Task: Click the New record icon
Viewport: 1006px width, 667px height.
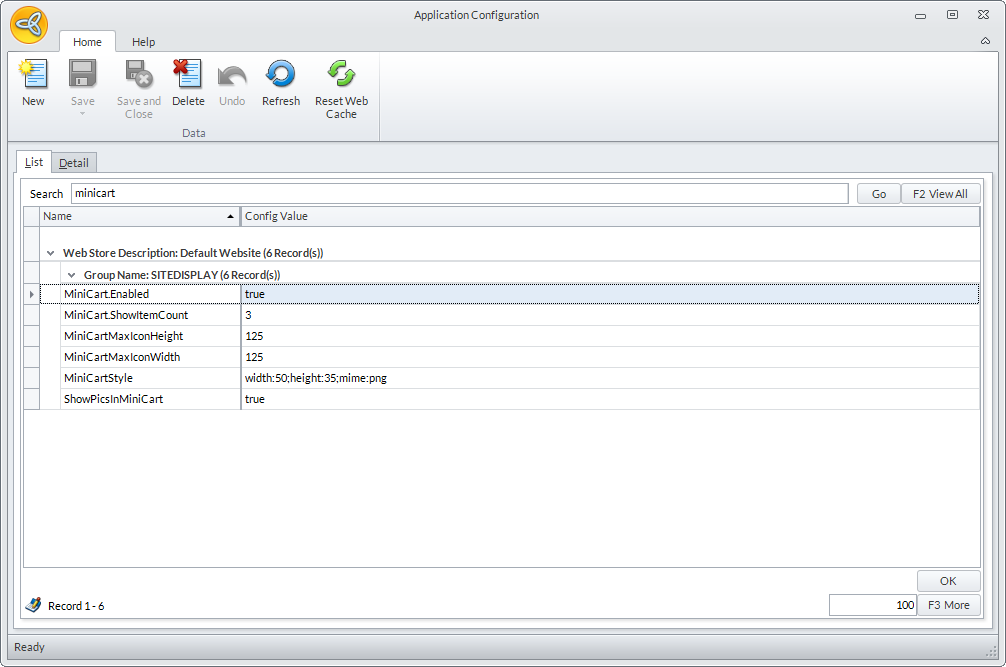Action: pyautogui.click(x=33, y=75)
